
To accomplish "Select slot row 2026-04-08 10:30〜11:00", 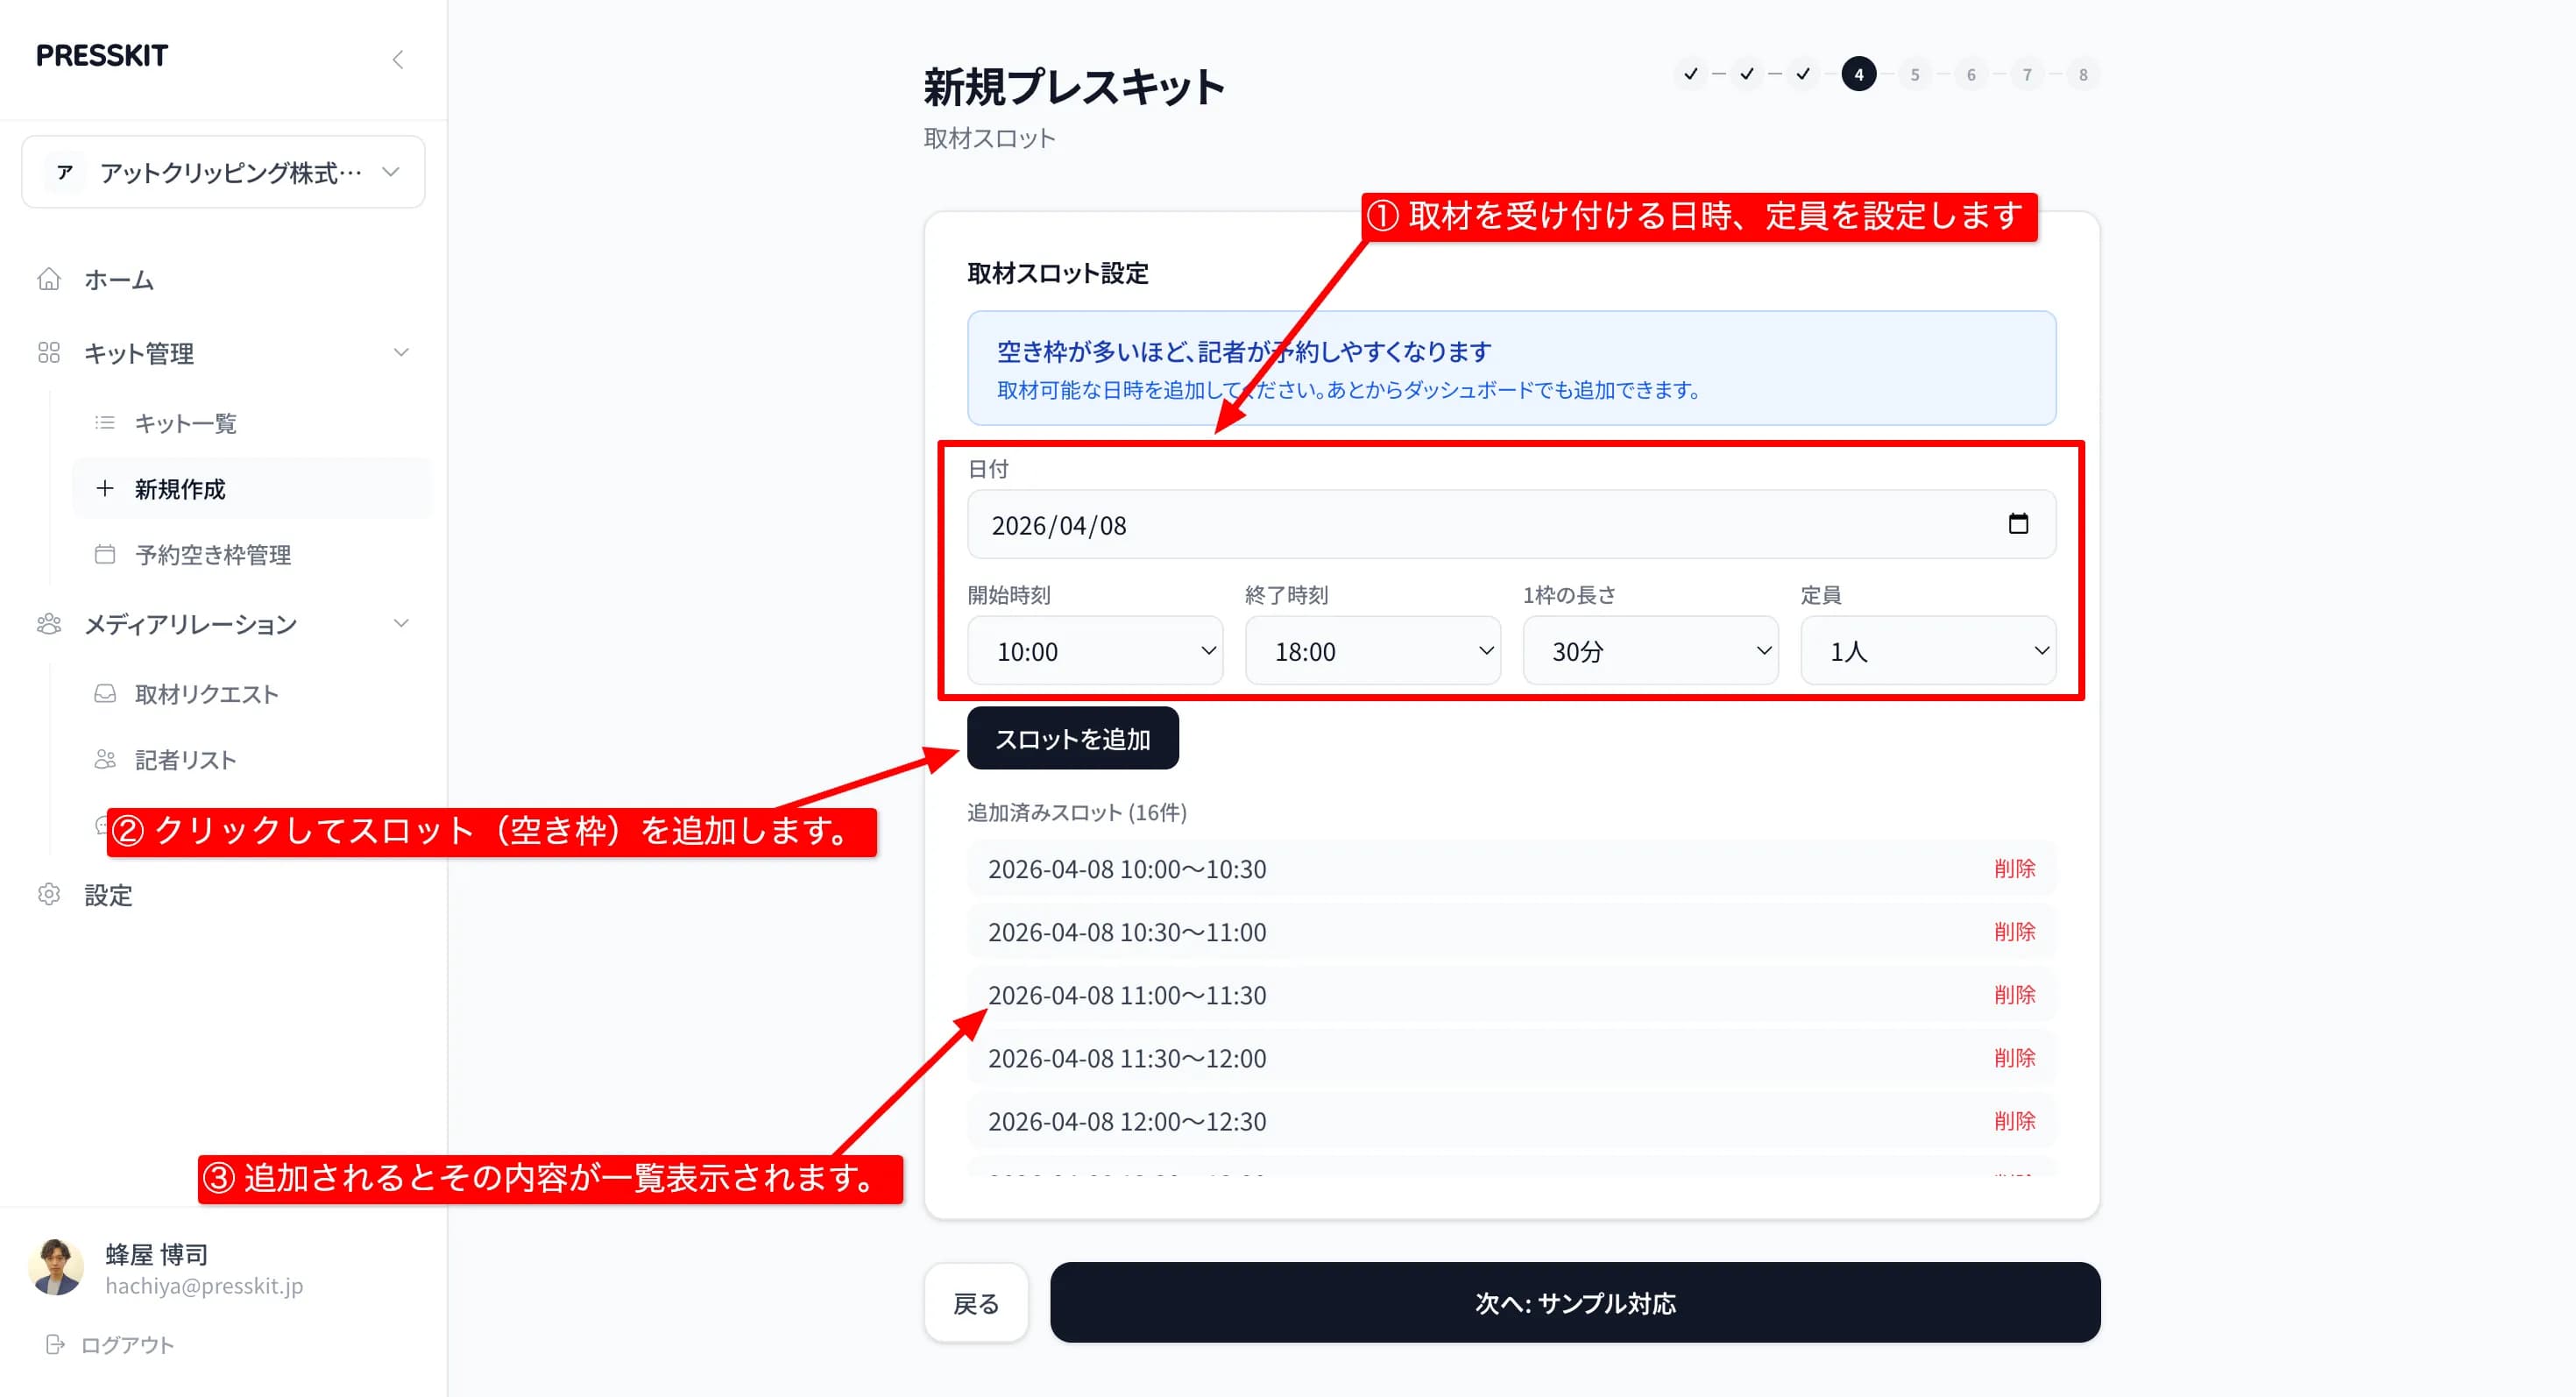I will point(1511,931).
